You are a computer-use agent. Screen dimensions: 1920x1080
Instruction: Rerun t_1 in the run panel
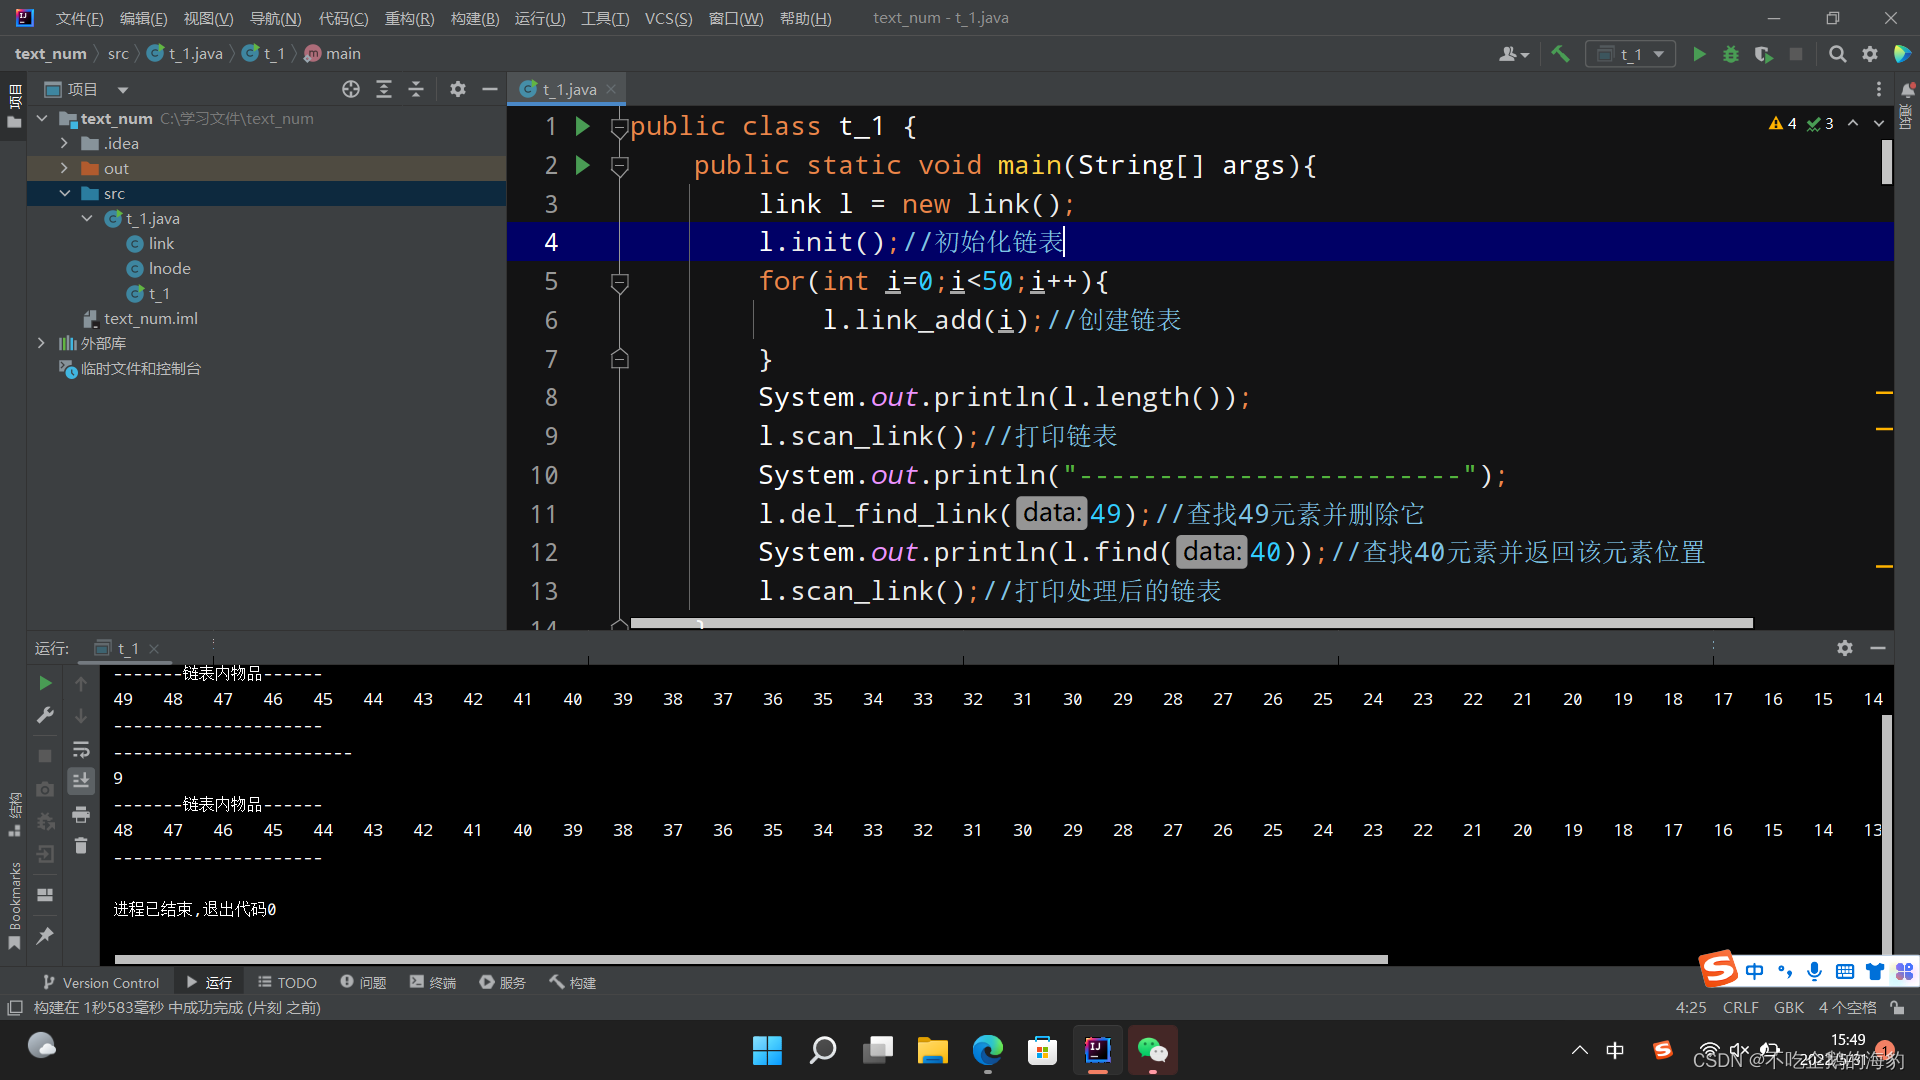coord(45,683)
